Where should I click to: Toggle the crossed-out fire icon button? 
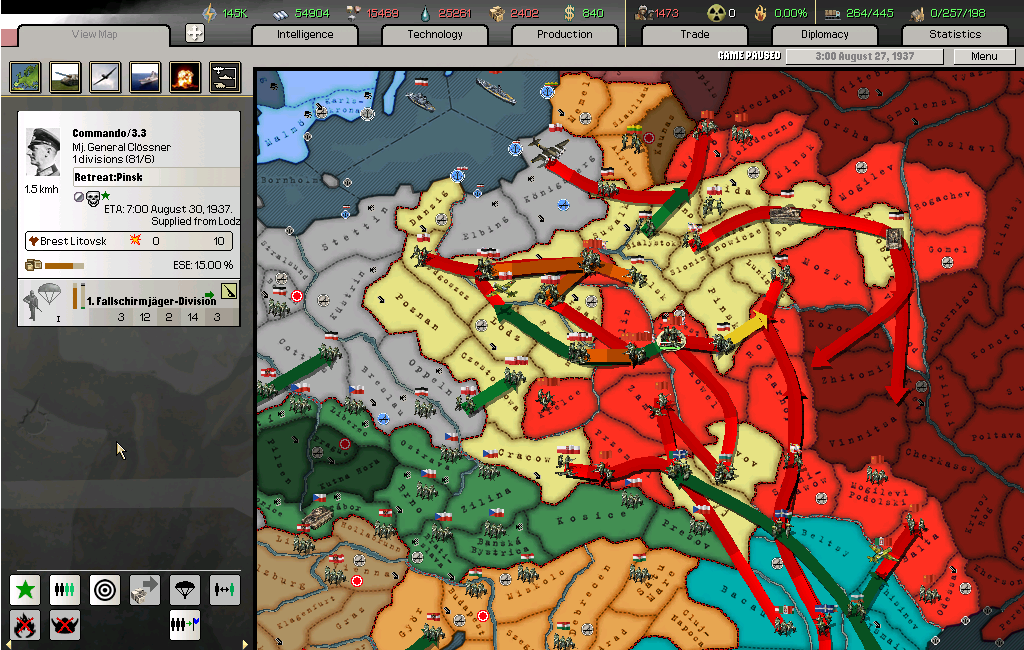pos(25,625)
